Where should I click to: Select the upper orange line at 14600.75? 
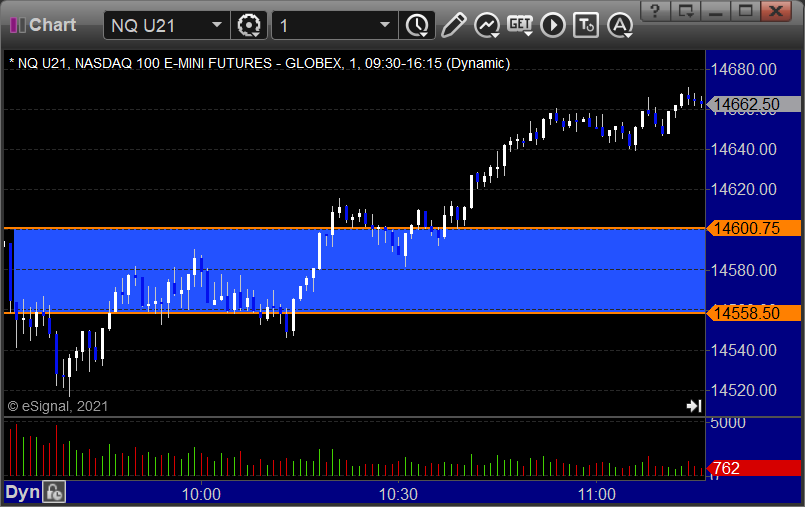pos(354,228)
